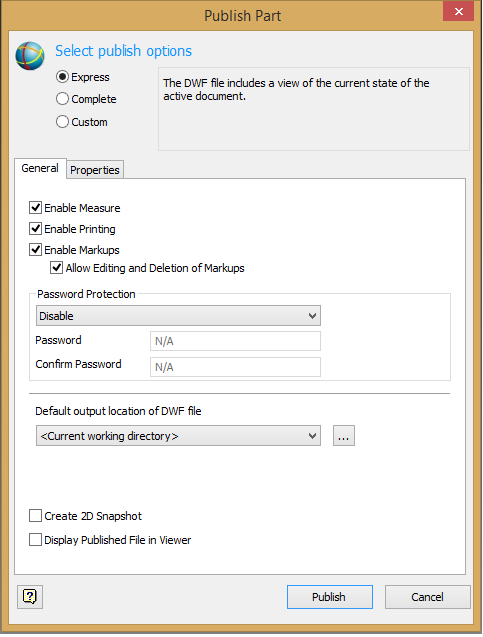483x637 pixels.
Task: Select the Custom radio button
Action: [62, 121]
